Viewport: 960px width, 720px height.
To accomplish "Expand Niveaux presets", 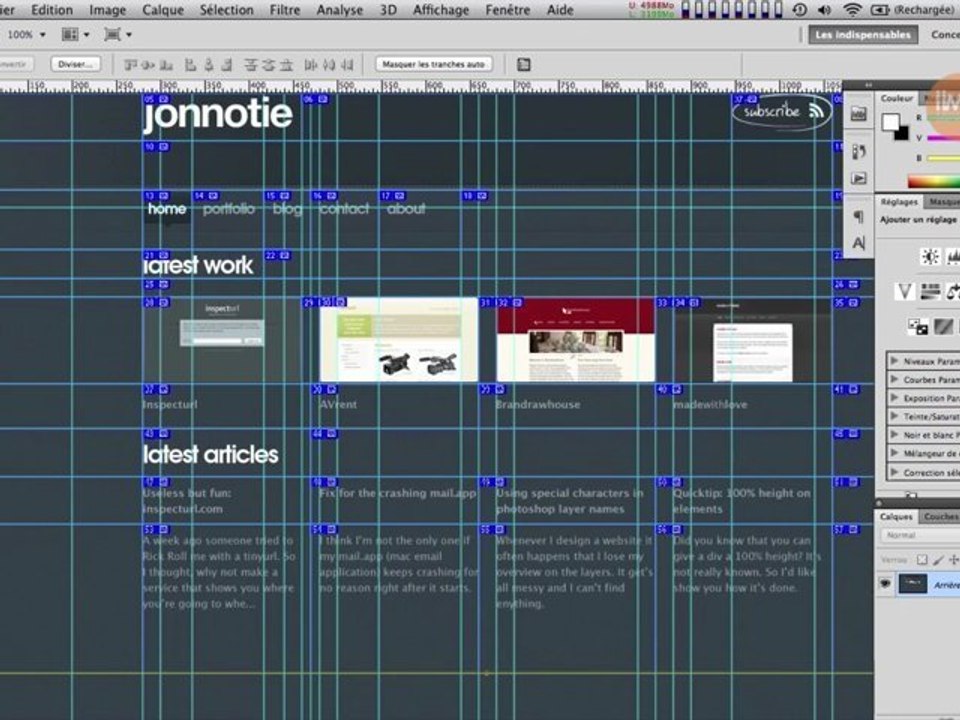I will (894, 361).
